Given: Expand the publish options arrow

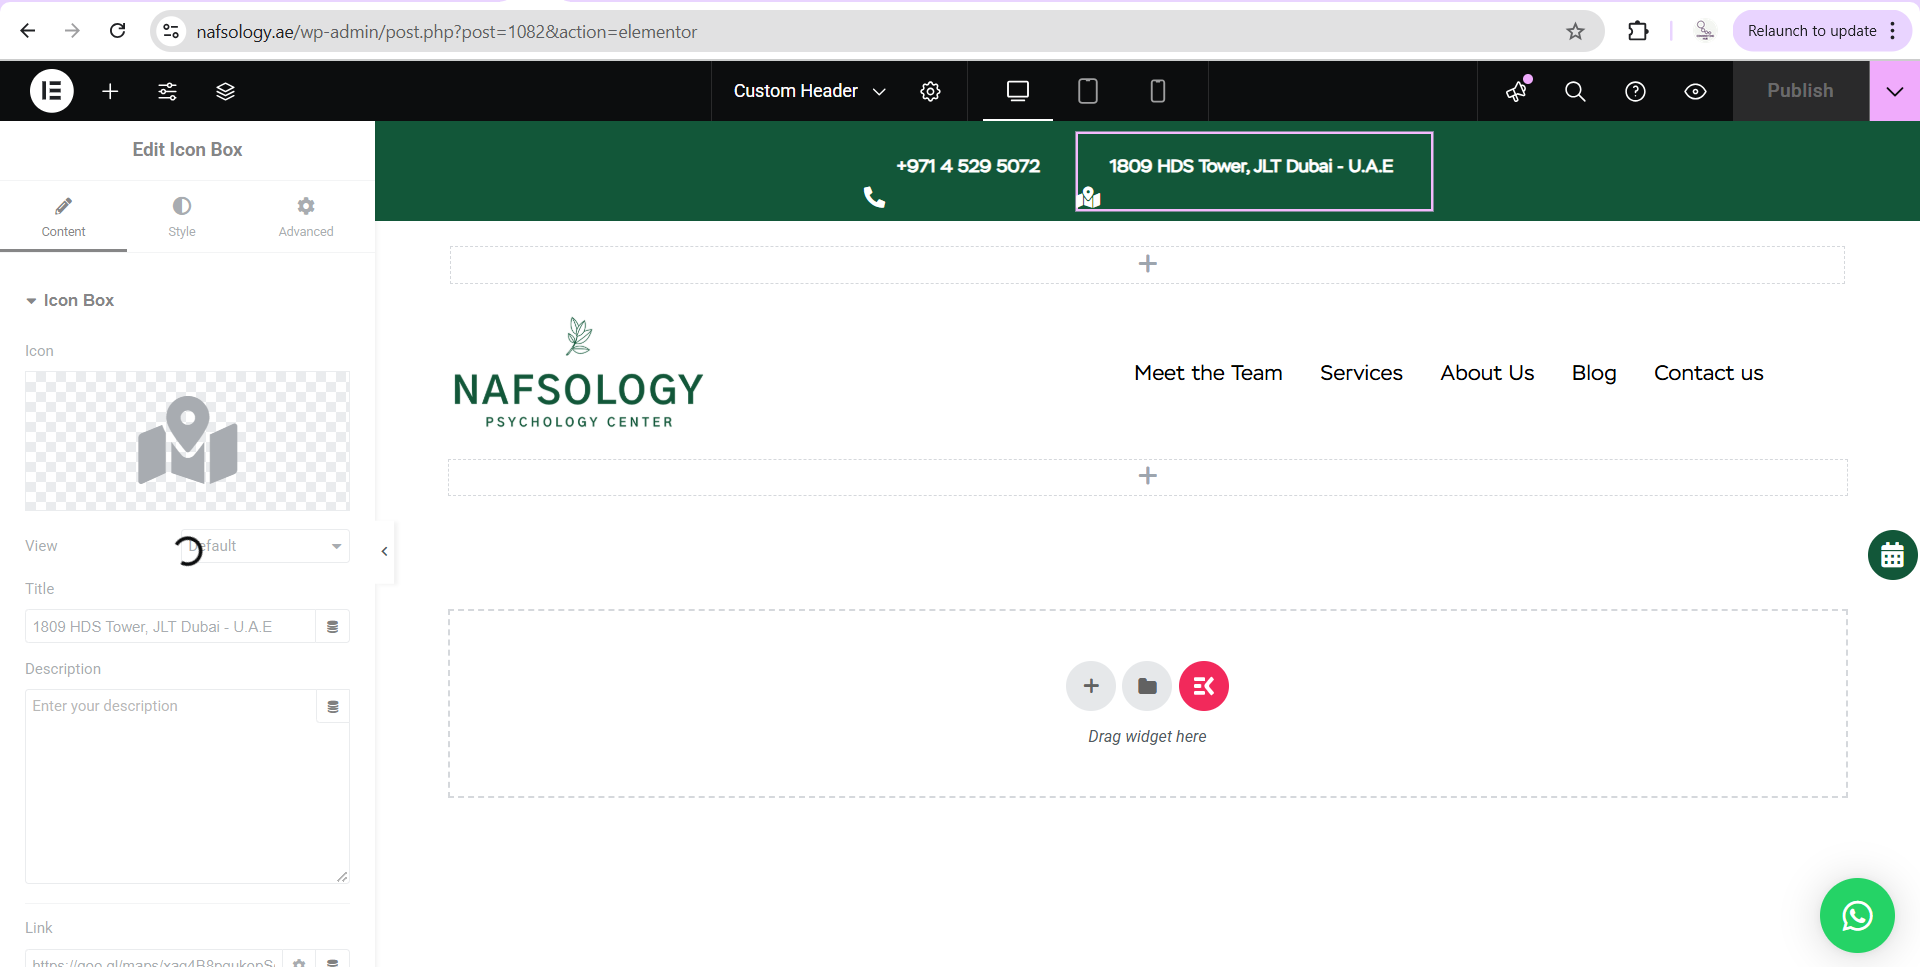Looking at the screenshot, I should tap(1895, 91).
